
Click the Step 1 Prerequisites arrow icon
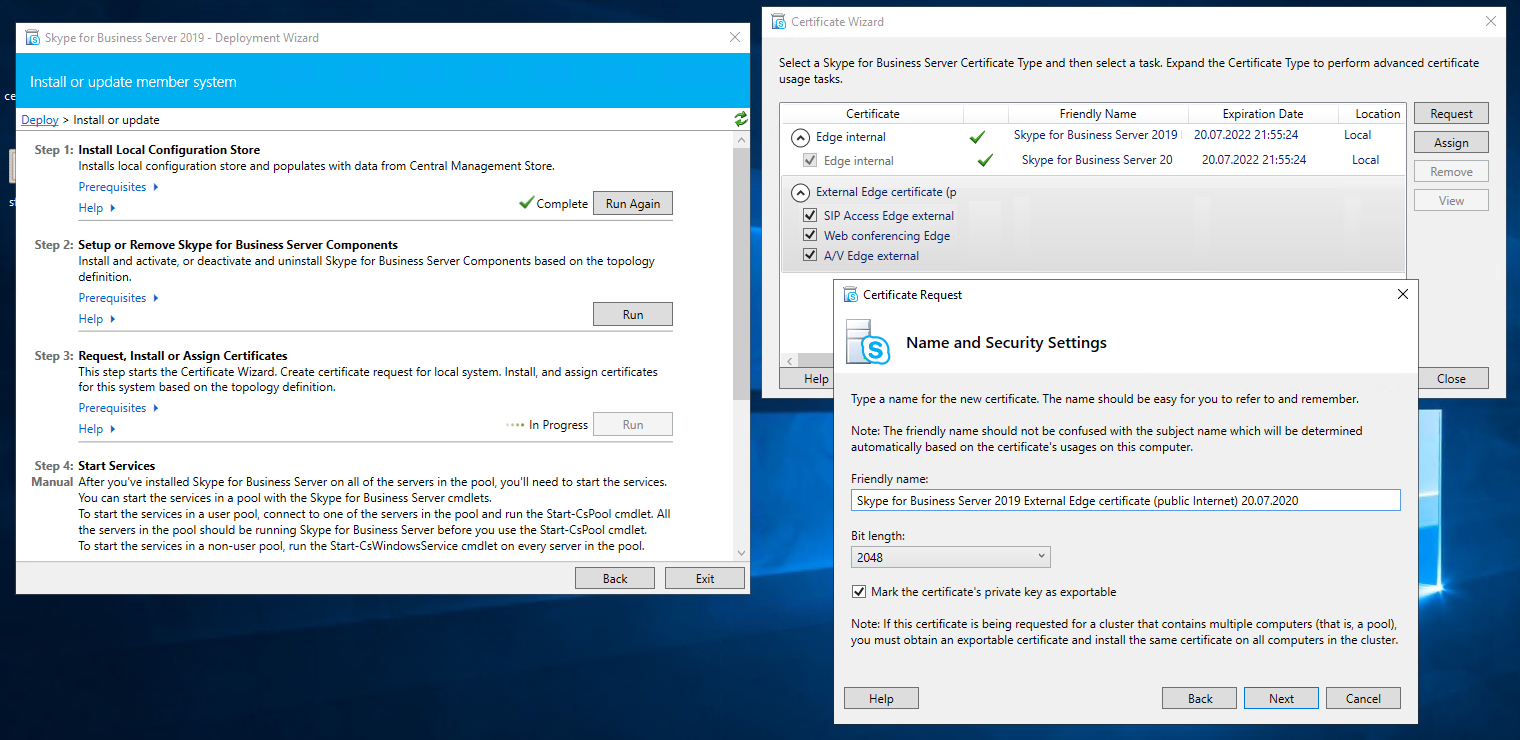tap(156, 187)
